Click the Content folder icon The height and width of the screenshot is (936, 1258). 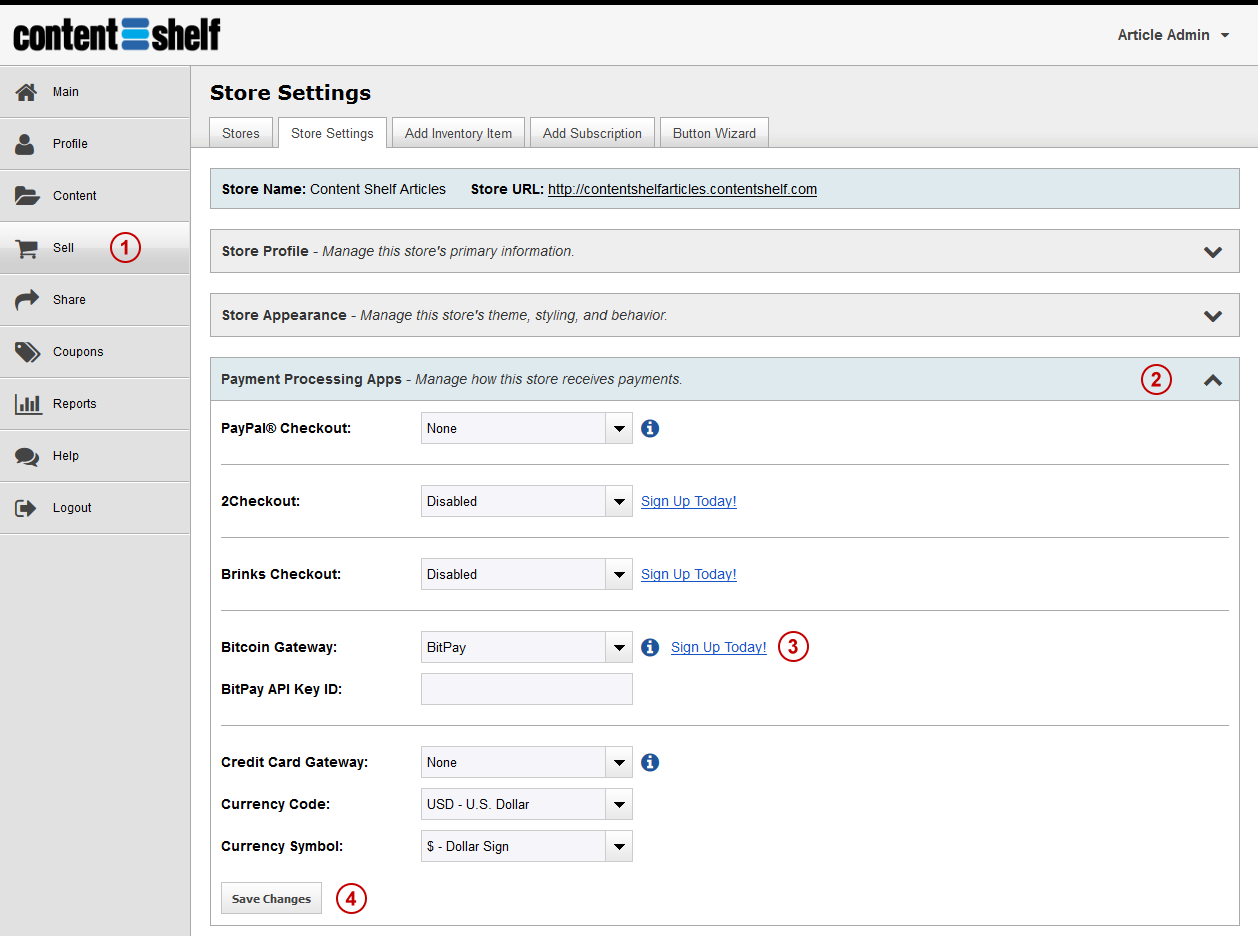(27, 196)
